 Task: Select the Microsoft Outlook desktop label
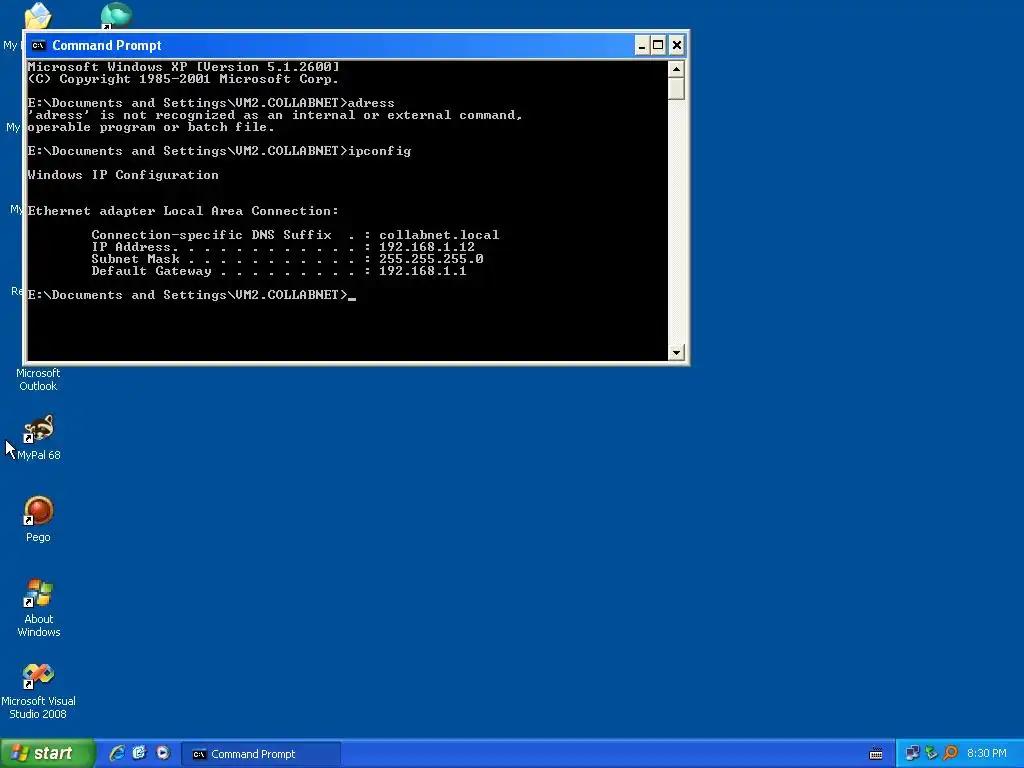tap(38, 379)
